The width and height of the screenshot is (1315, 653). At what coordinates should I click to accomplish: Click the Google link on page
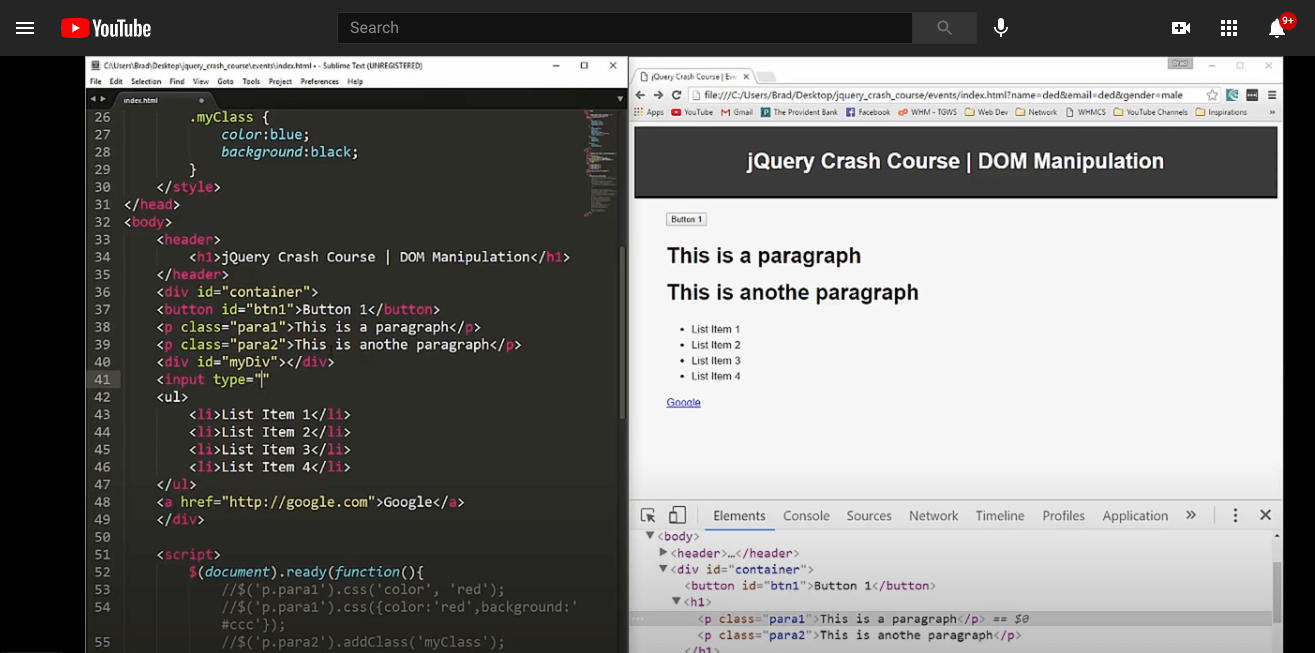683,402
